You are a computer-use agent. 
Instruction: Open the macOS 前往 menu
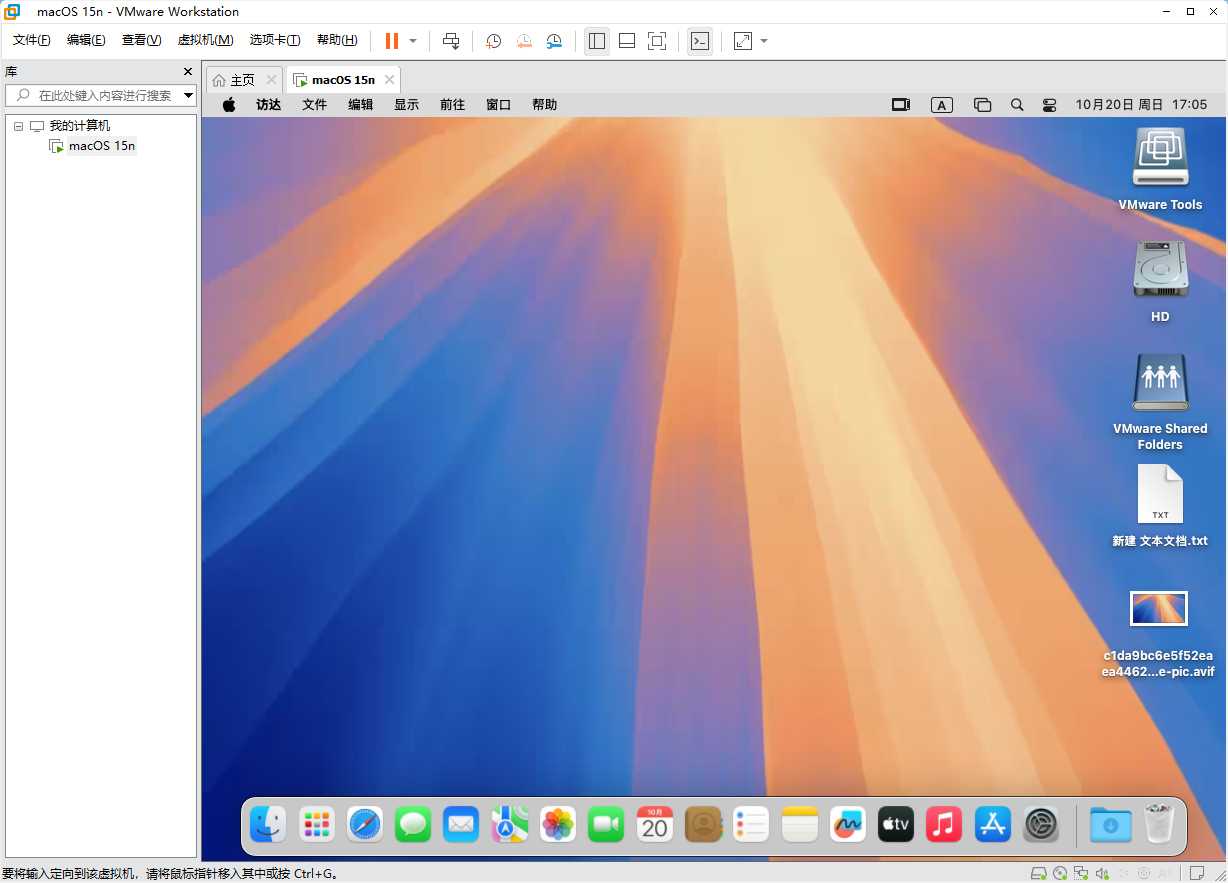pyautogui.click(x=452, y=105)
